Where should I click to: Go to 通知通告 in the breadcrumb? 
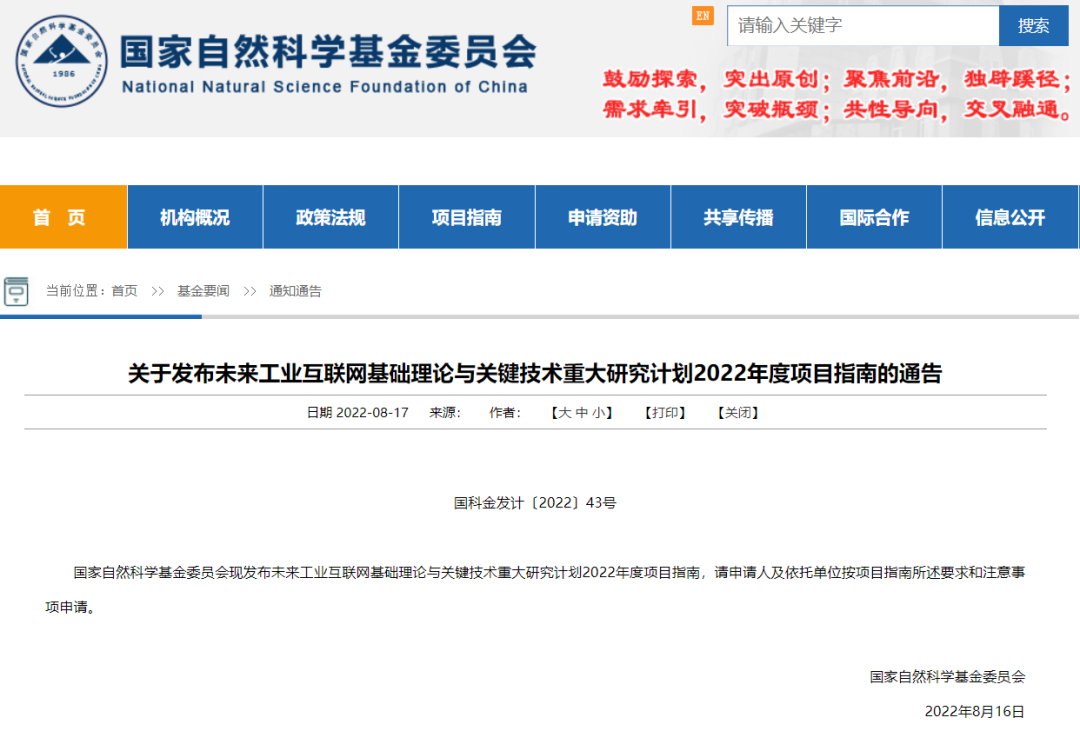(x=295, y=291)
